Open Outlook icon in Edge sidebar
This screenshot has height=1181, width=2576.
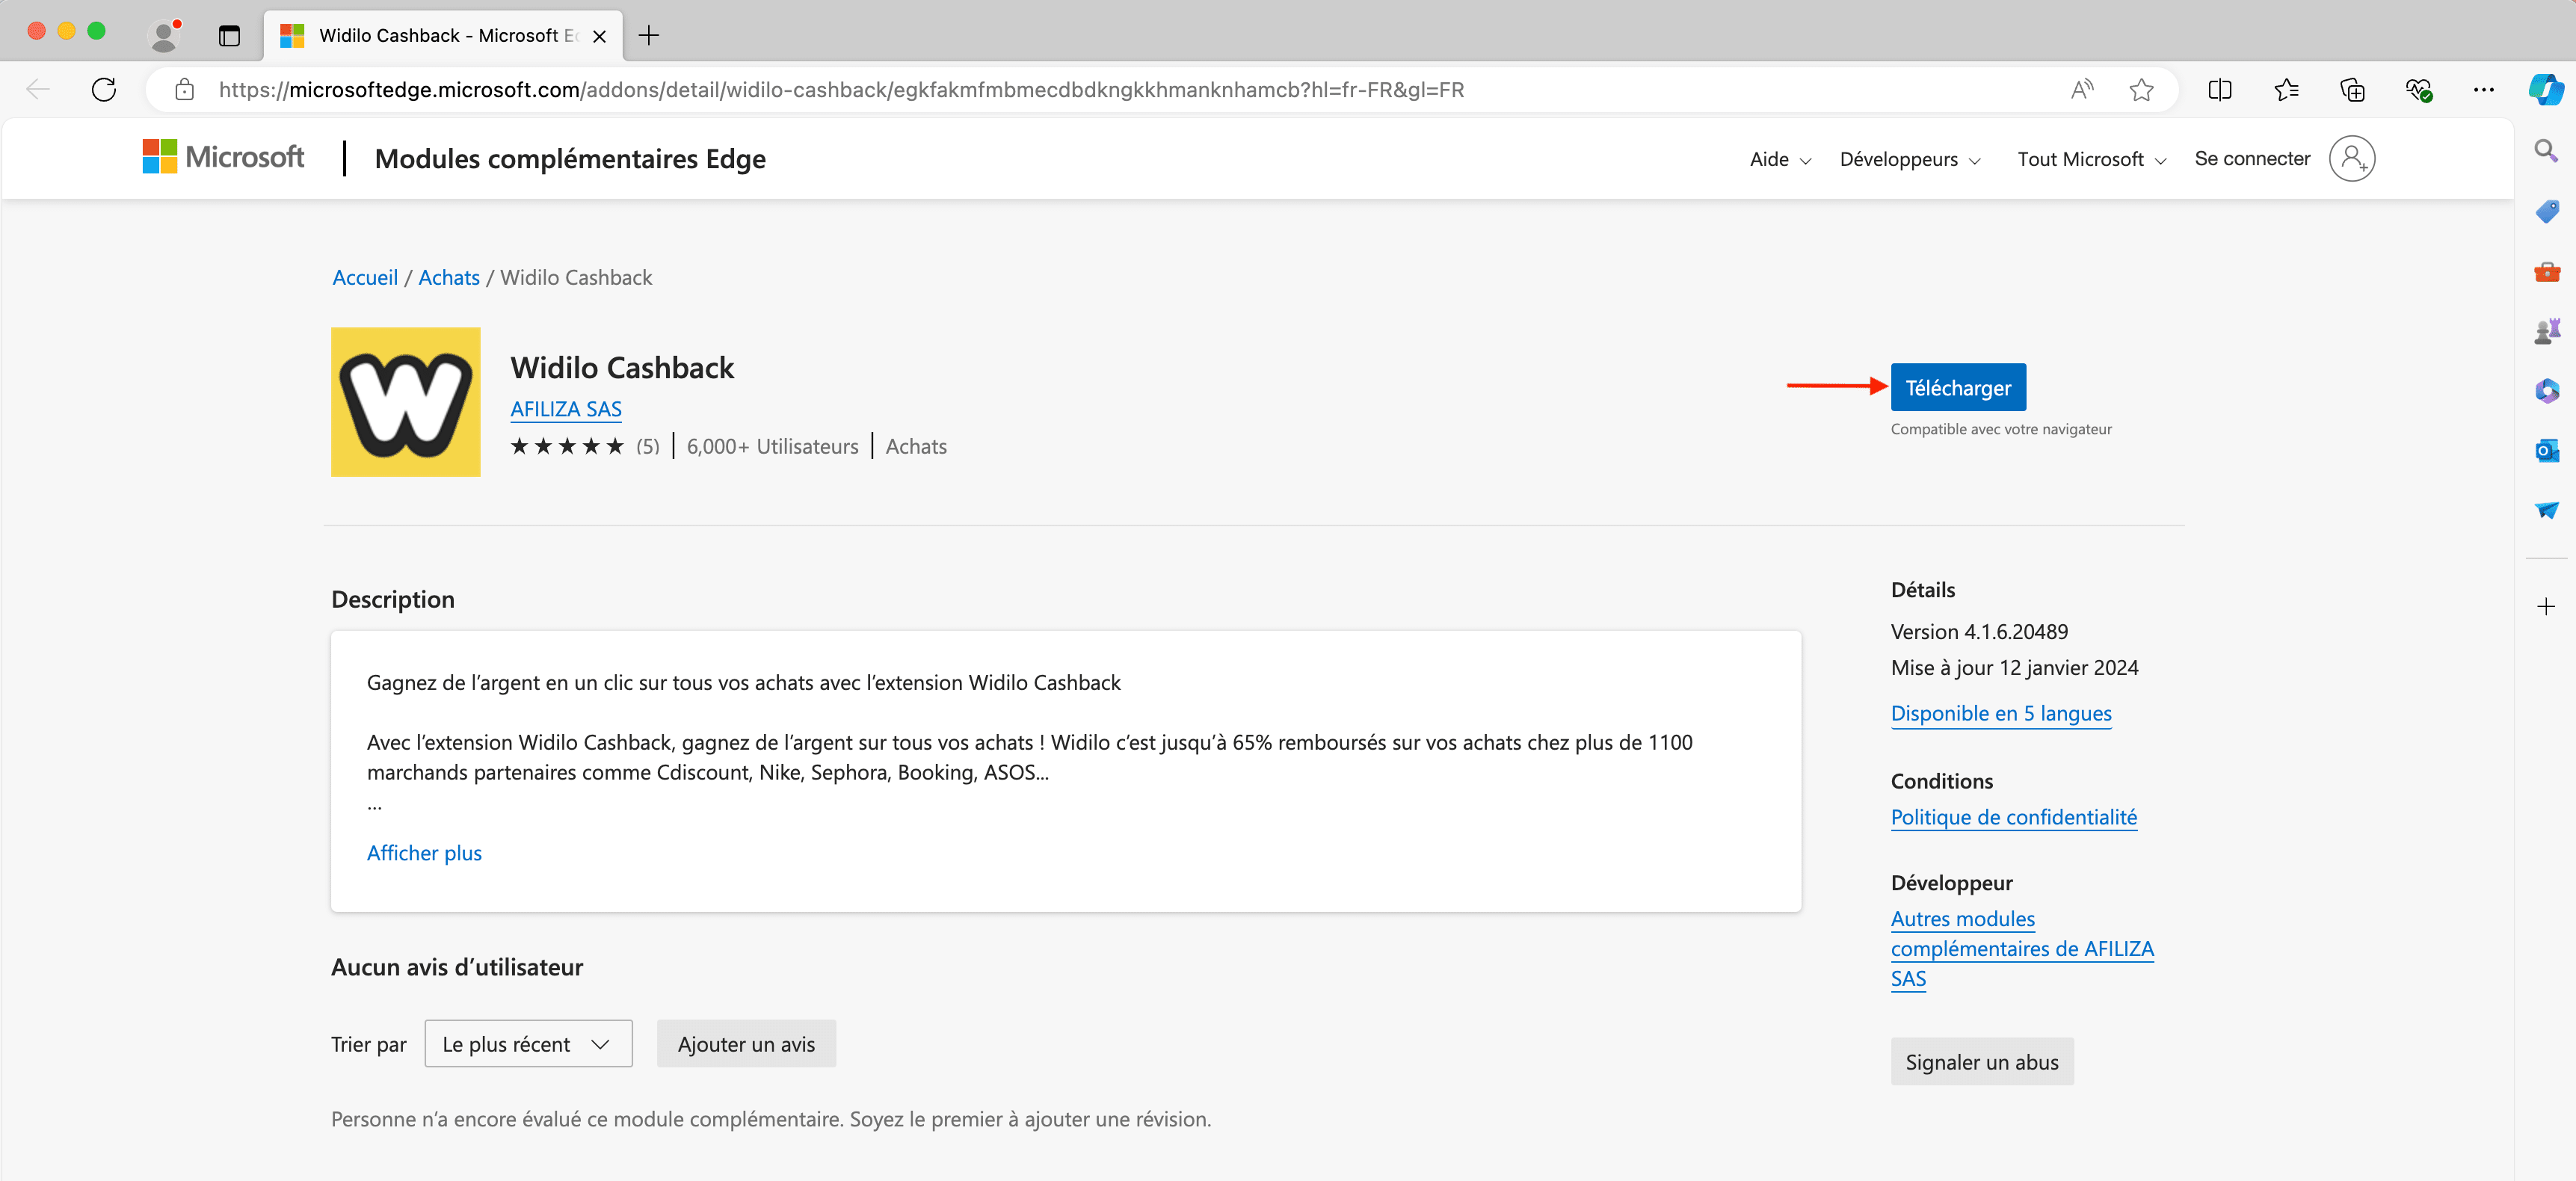click(2546, 451)
